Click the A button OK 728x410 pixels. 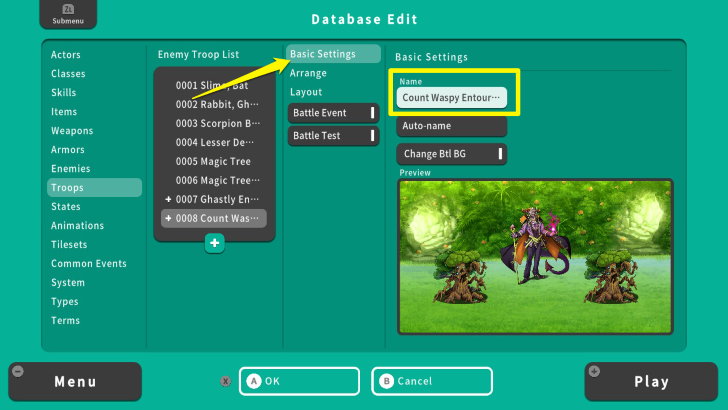coord(299,381)
